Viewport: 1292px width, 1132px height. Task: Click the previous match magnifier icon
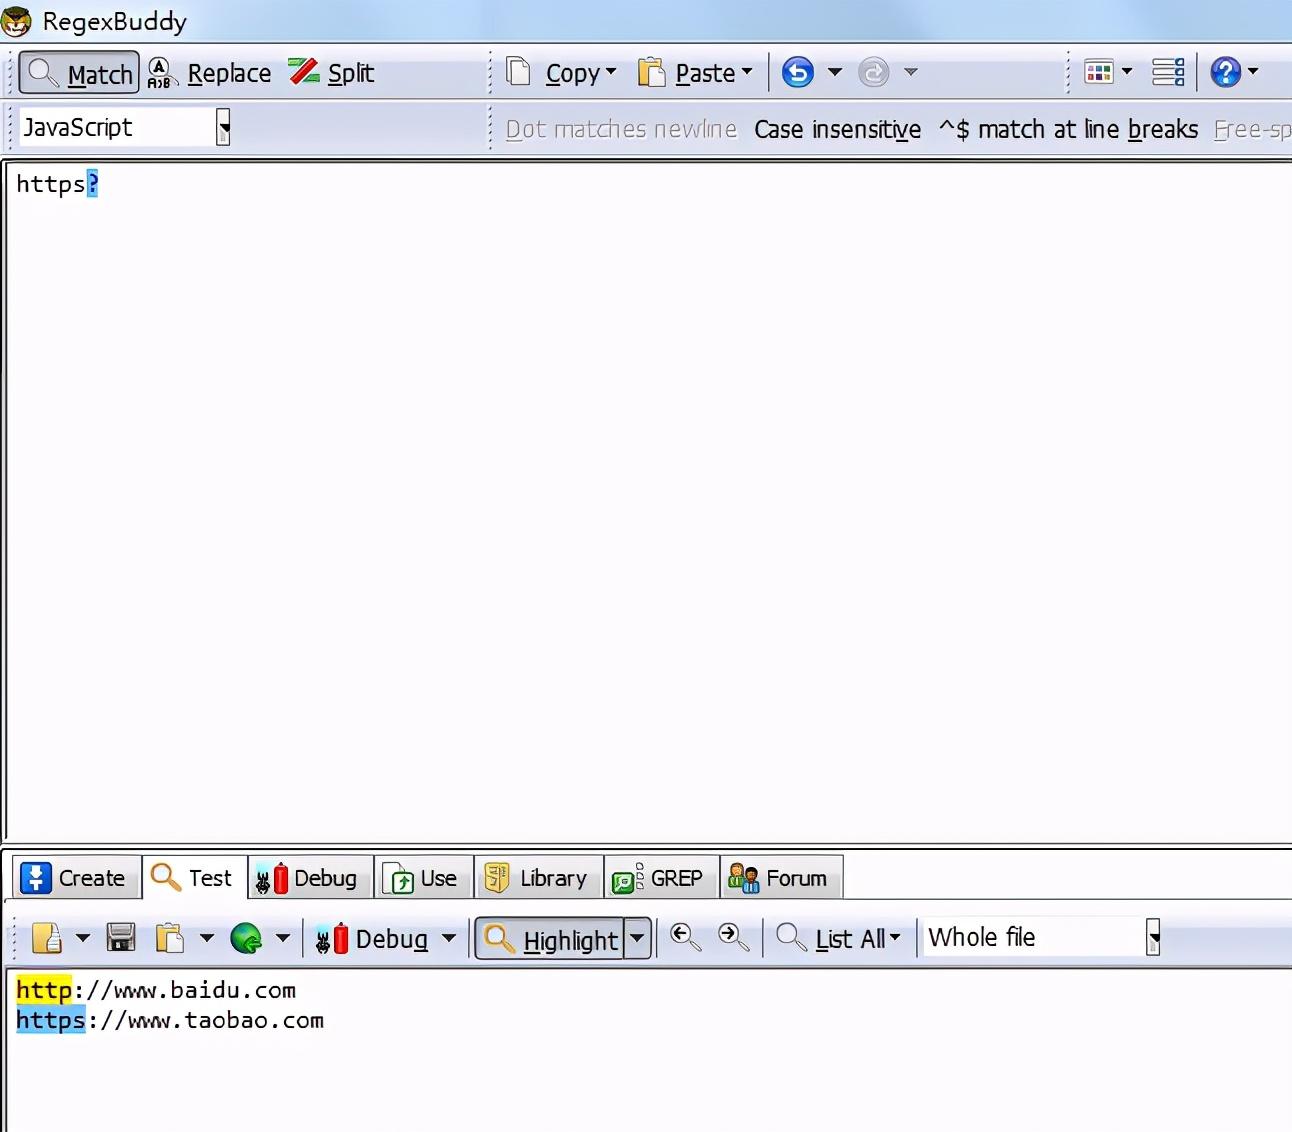coord(685,937)
